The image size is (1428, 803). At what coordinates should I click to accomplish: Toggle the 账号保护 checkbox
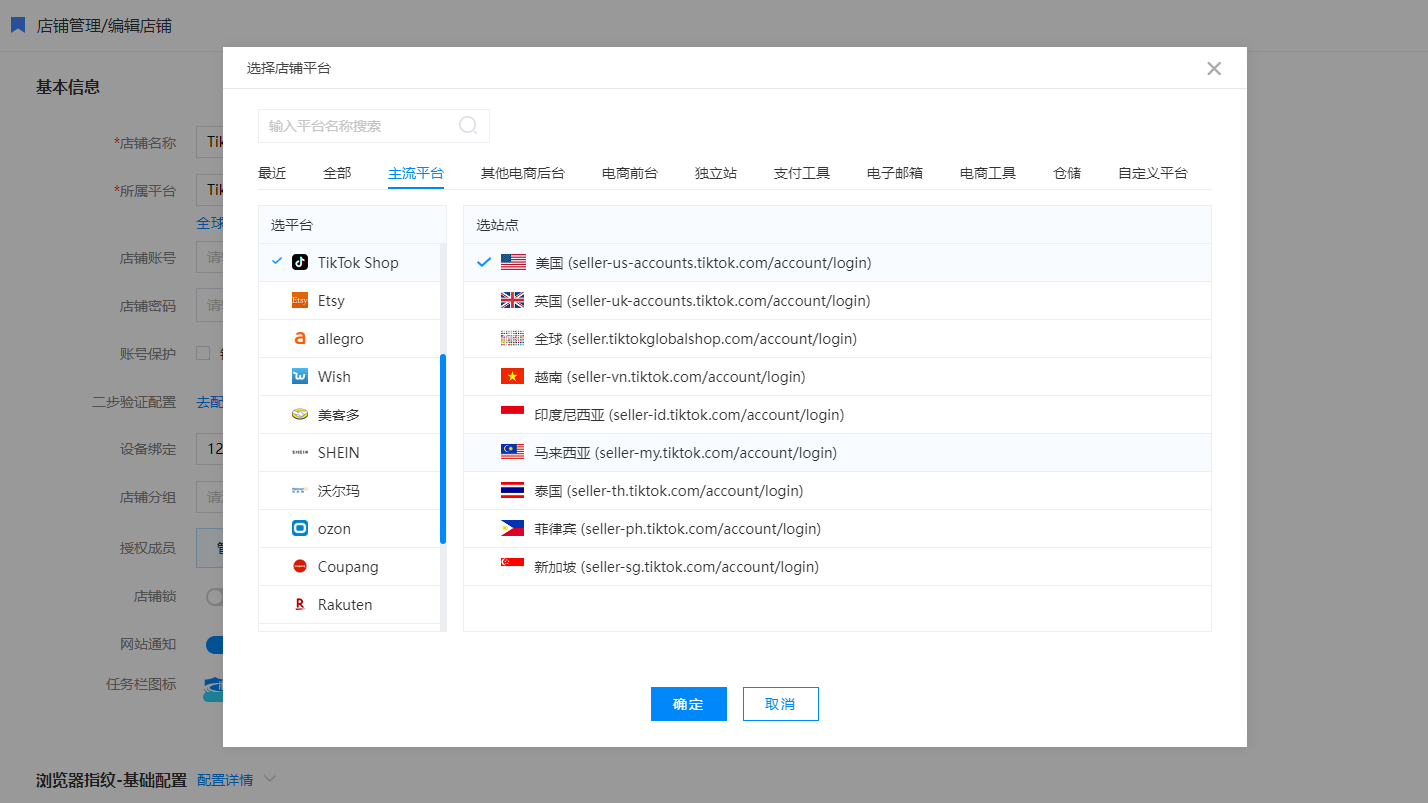point(203,353)
